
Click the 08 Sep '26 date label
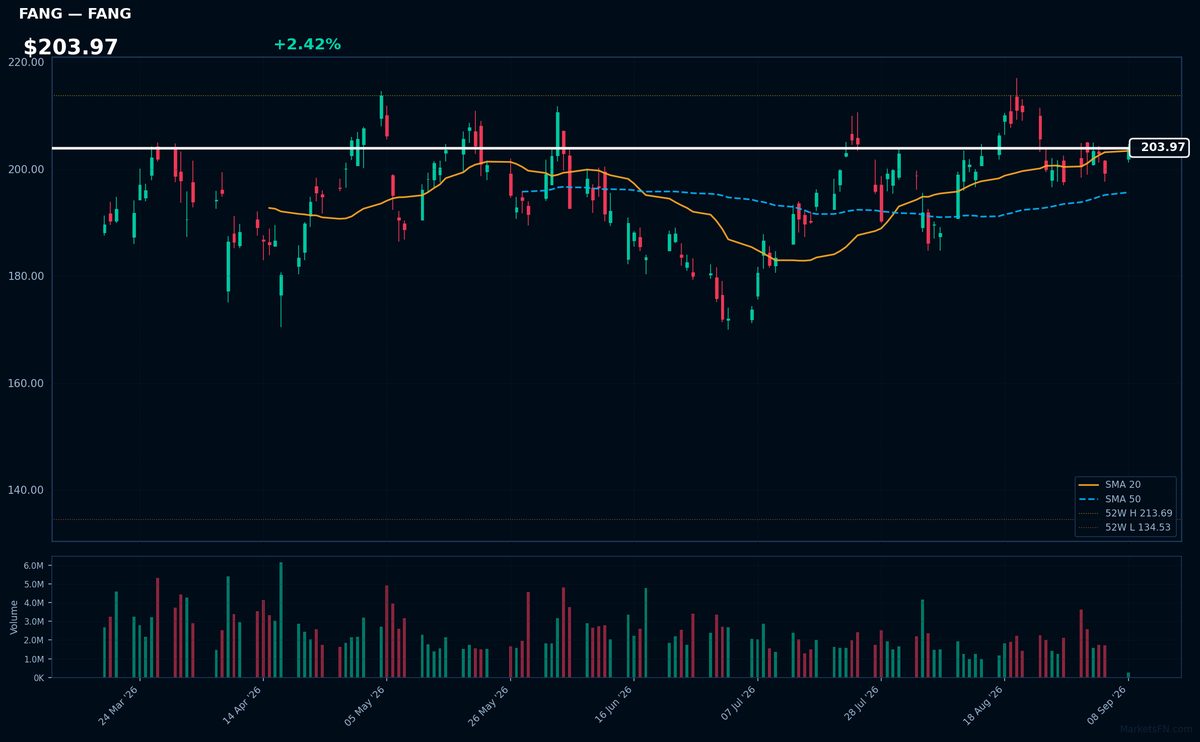click(x=1107, y=705)
